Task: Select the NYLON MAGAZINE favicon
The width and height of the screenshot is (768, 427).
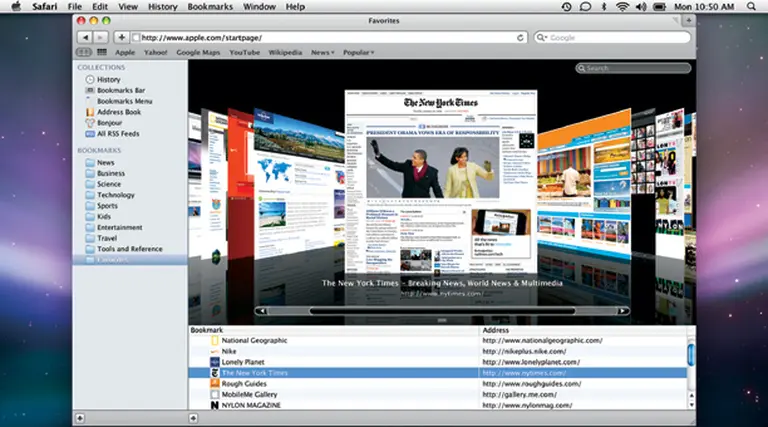Action: [215, 405]
